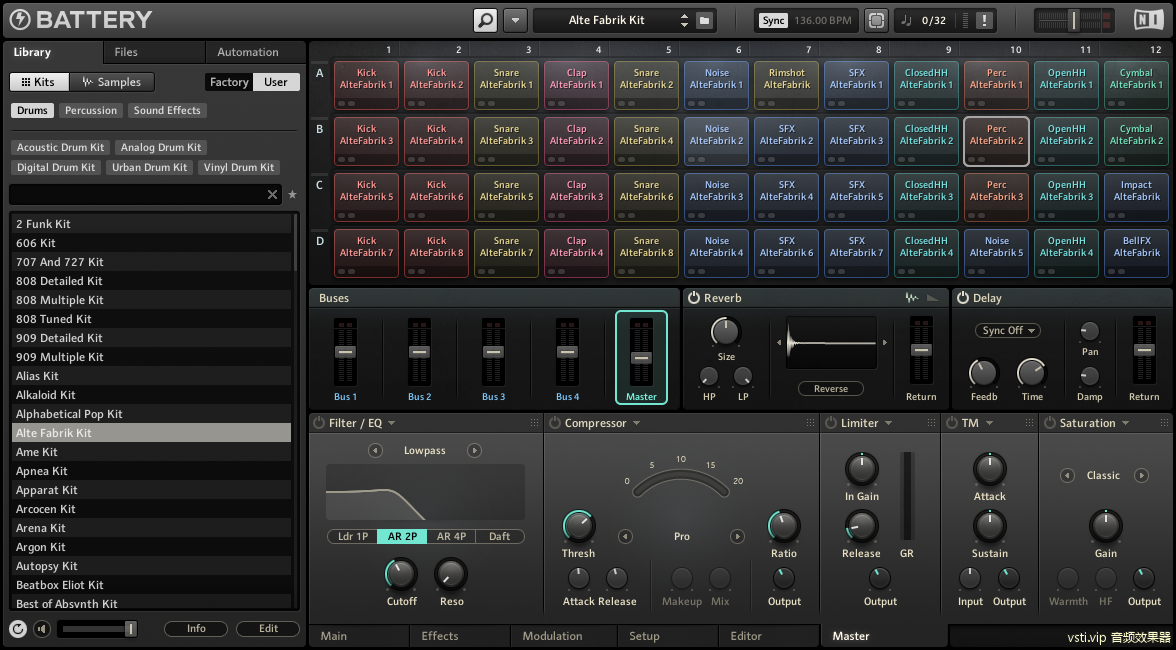
Task: Select next compressor mode arrow near Pro
Action: pyautogui.click(x=737, y=536)
